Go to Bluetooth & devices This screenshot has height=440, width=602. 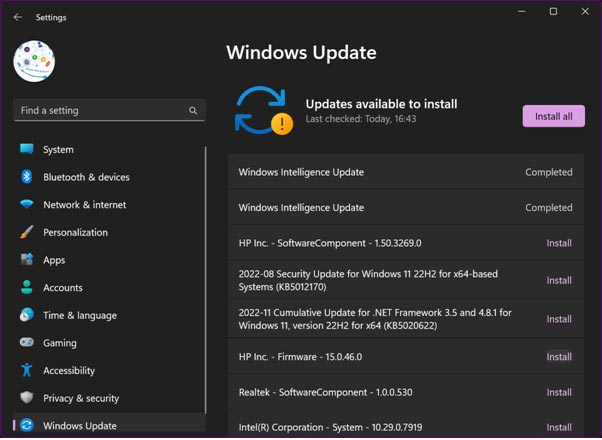(109, 177)
